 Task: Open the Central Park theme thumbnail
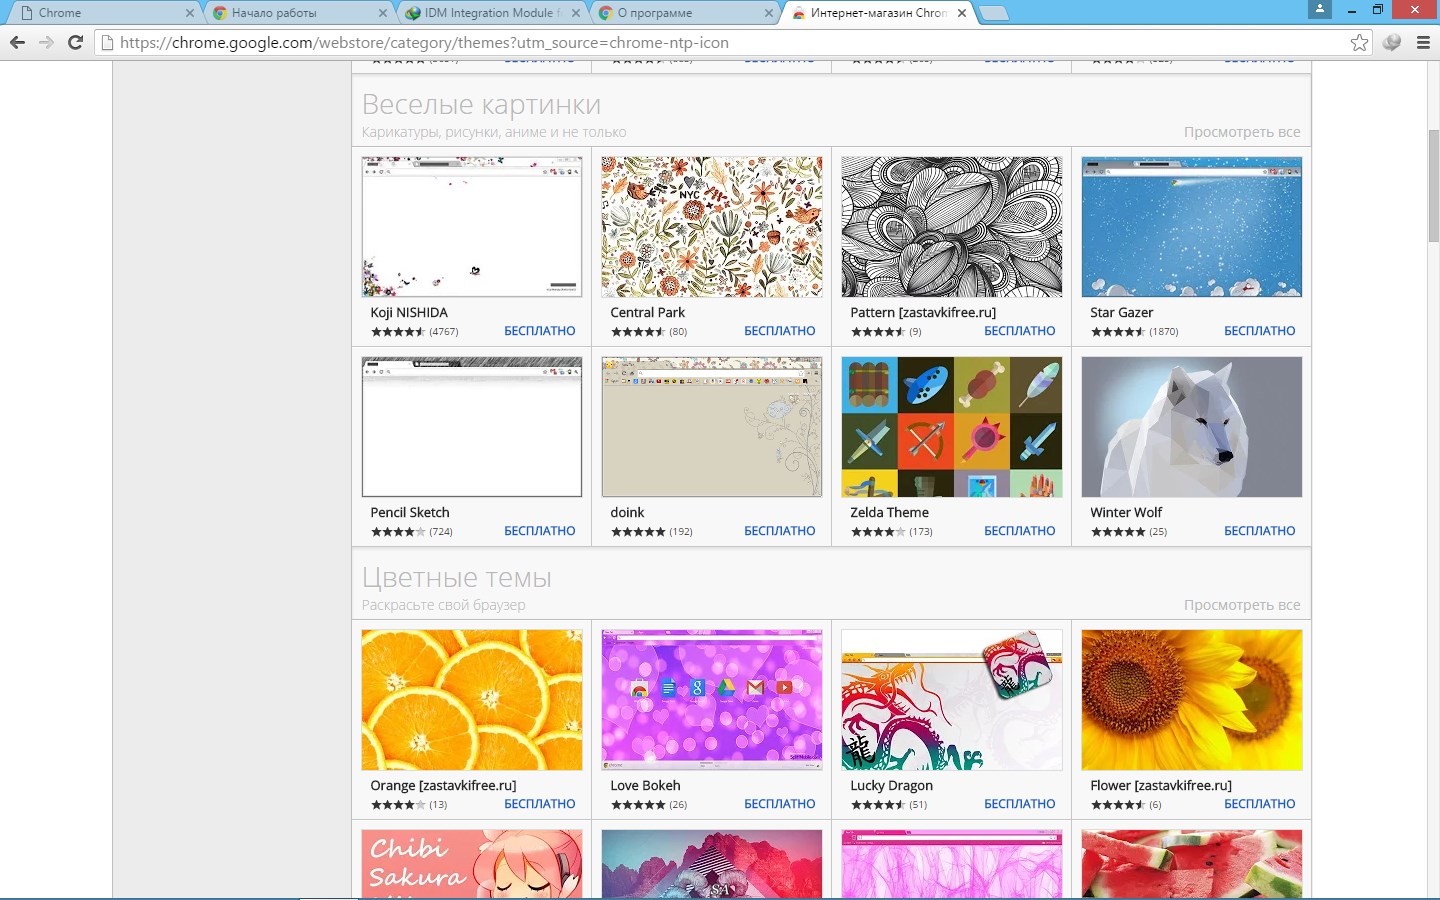(x=711, y=227)
